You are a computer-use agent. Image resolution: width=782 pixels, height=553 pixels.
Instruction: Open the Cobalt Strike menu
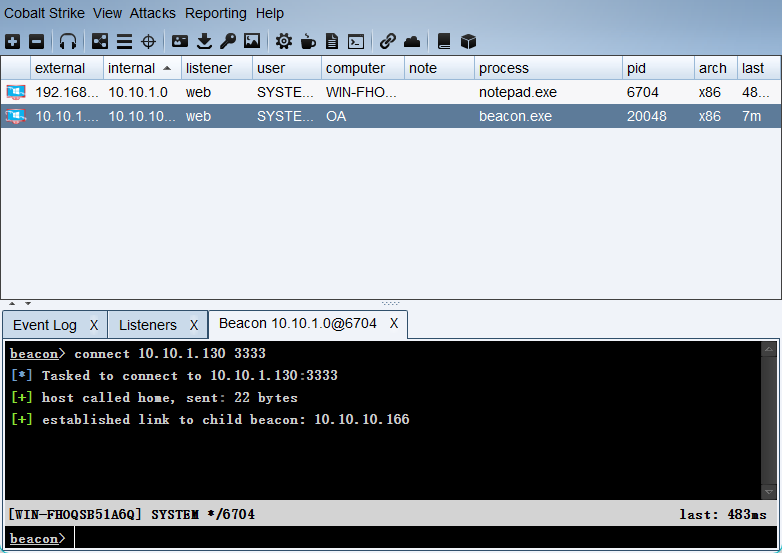click(x=44, y=13)
